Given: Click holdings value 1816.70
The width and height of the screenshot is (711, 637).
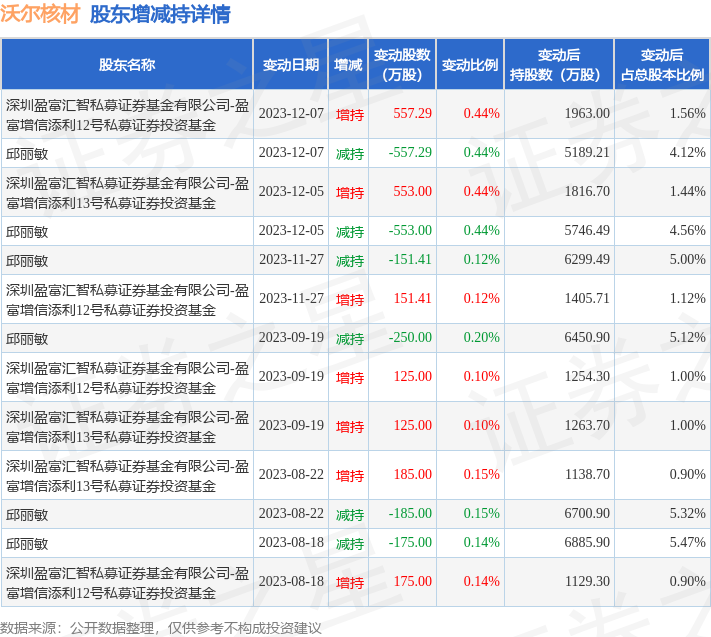Looking at the screenshot, I should (x=587, y=191).
